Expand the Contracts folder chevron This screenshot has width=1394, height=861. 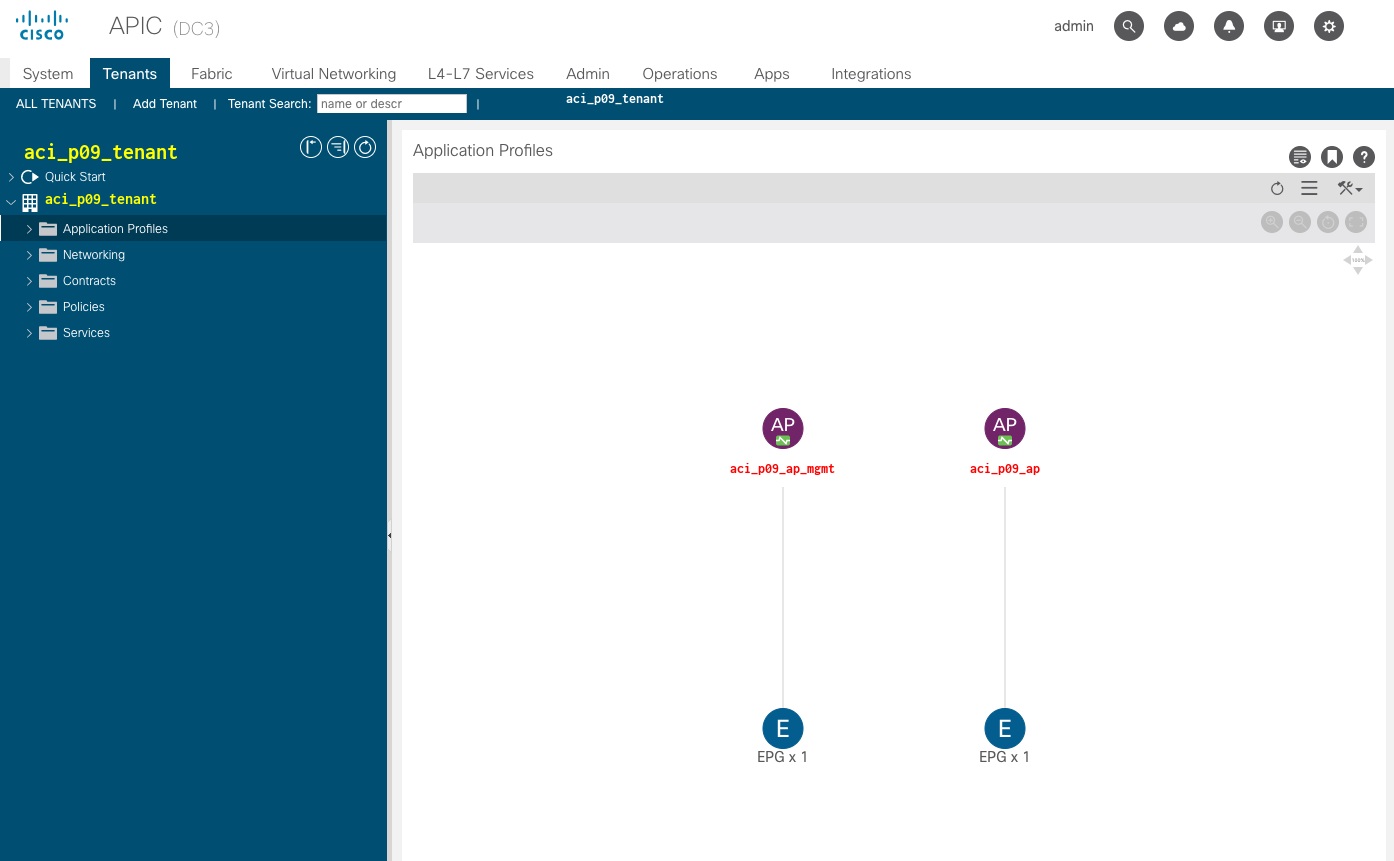(x=29, y=281)
